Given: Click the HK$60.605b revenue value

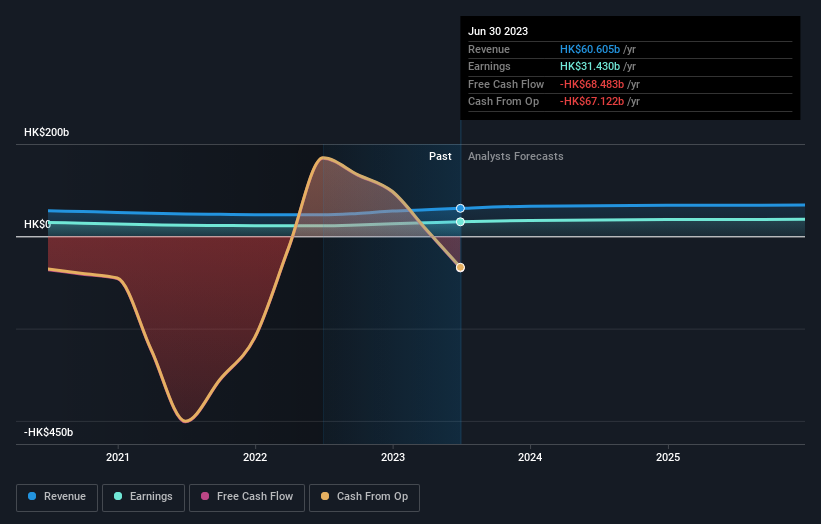Looking at the screenshot, I should pos(590,49).
